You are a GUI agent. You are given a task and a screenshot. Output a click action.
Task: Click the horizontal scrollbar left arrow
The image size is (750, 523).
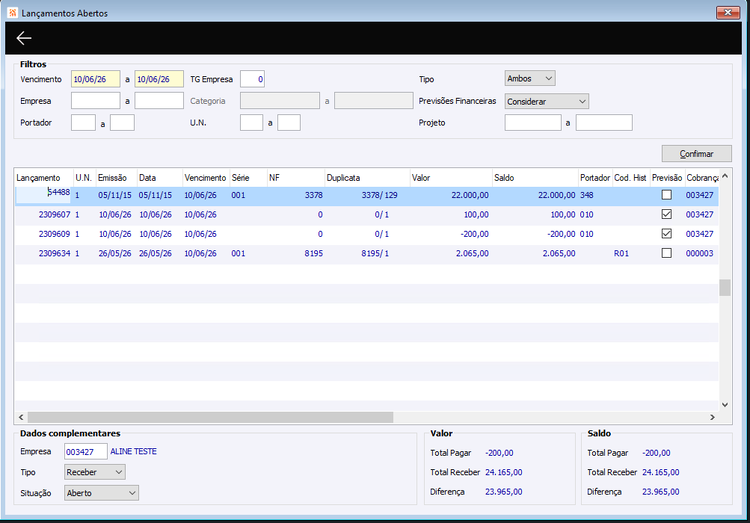[x=21, y=417]
